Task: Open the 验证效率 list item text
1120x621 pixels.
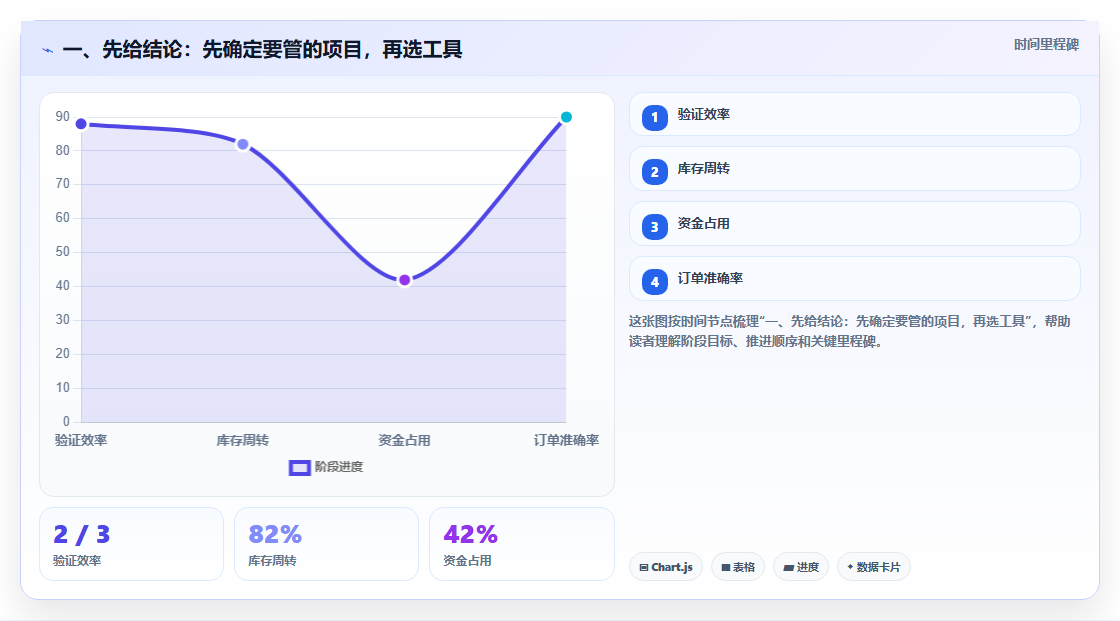Action: click(704, 114)
